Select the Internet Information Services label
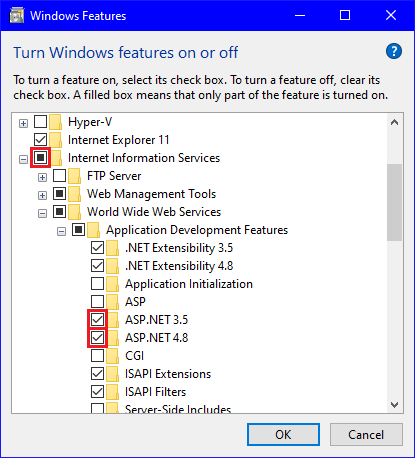Screen dimensions: 415x458 pyautogui.click(x=144, y=158)
